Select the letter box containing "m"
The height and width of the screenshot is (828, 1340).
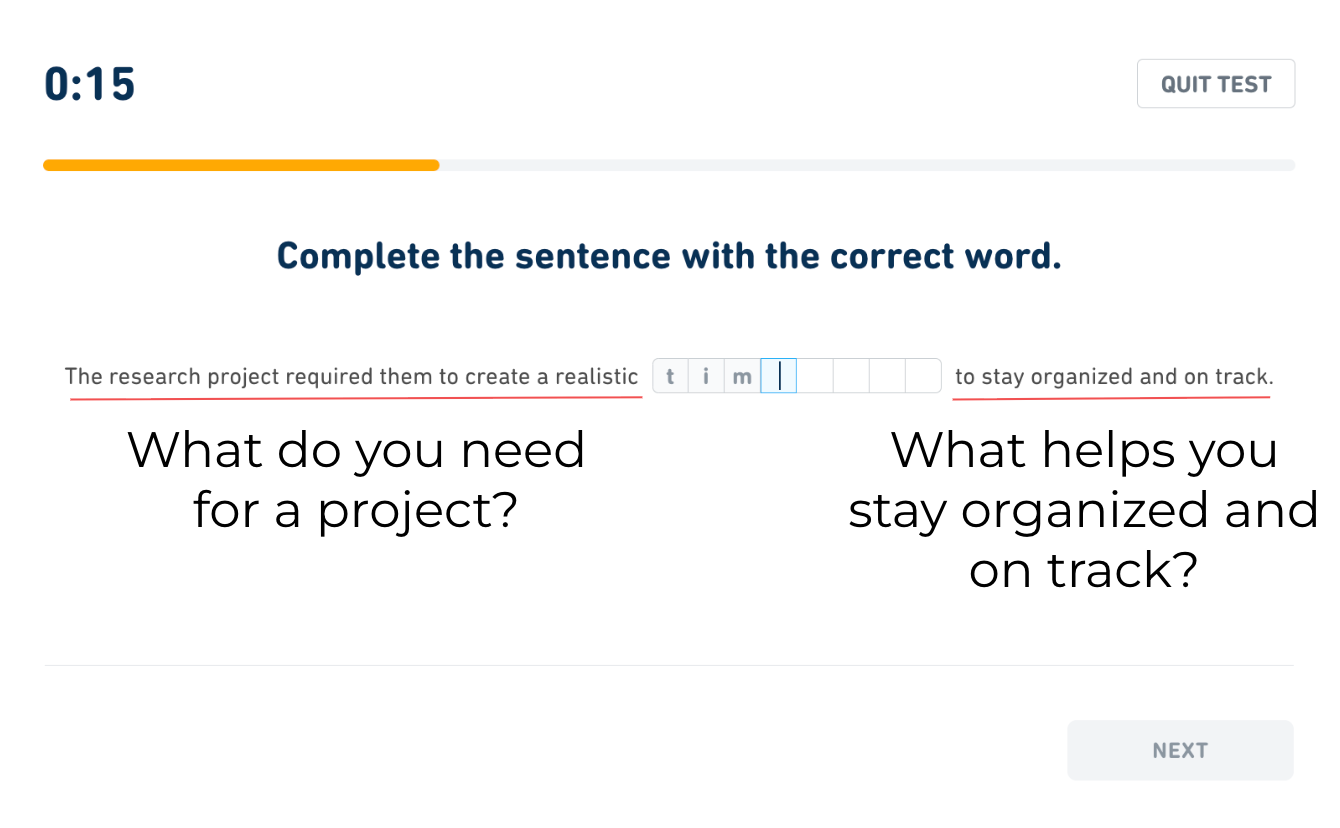[742, 377]
